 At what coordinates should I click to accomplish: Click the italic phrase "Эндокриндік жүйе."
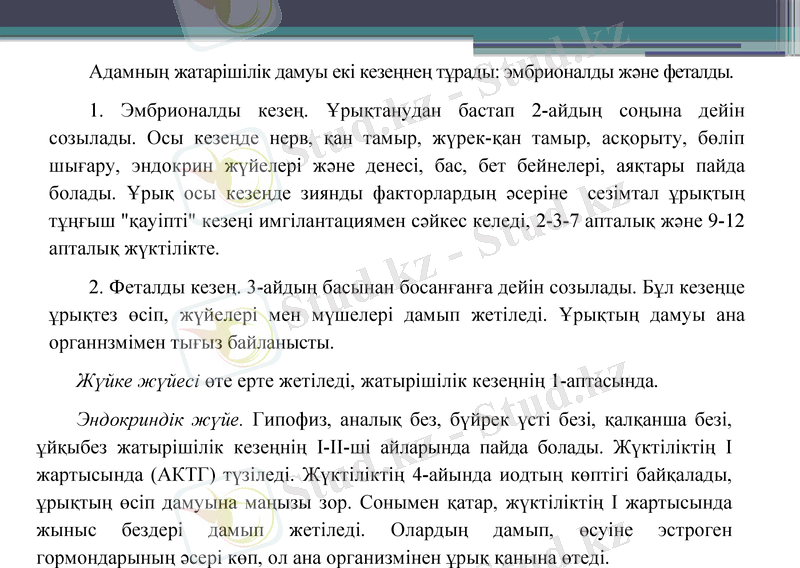[x=160, y=420]
